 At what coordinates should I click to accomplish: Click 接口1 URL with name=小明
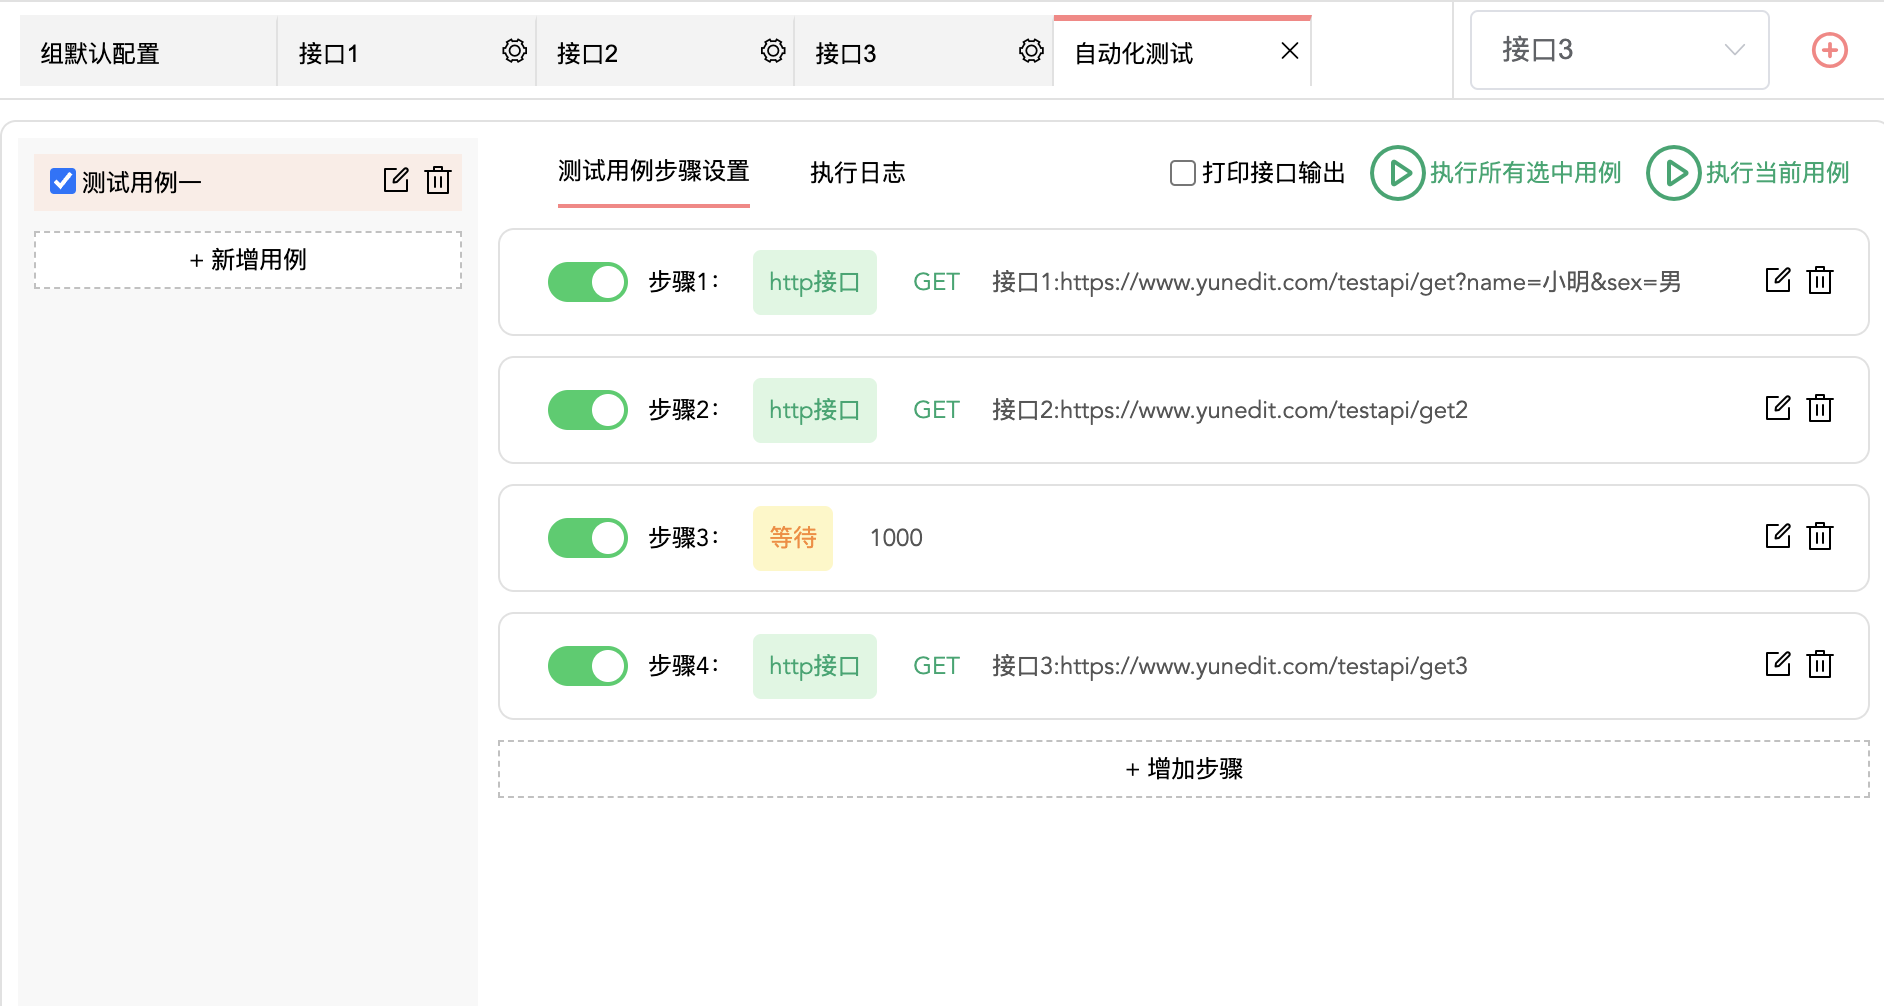[1336, 282]
